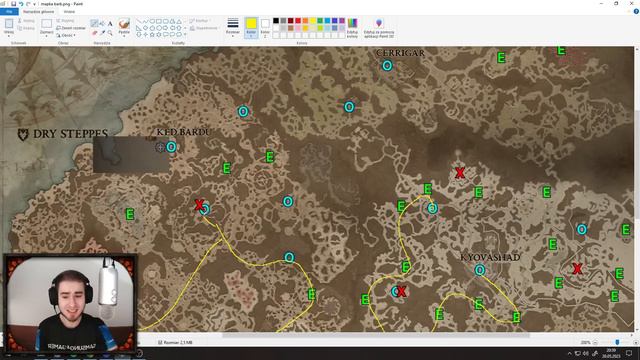The image size is (640, 360).
Task: Click the Redo arrow in title bar
Action: point(28,4)
